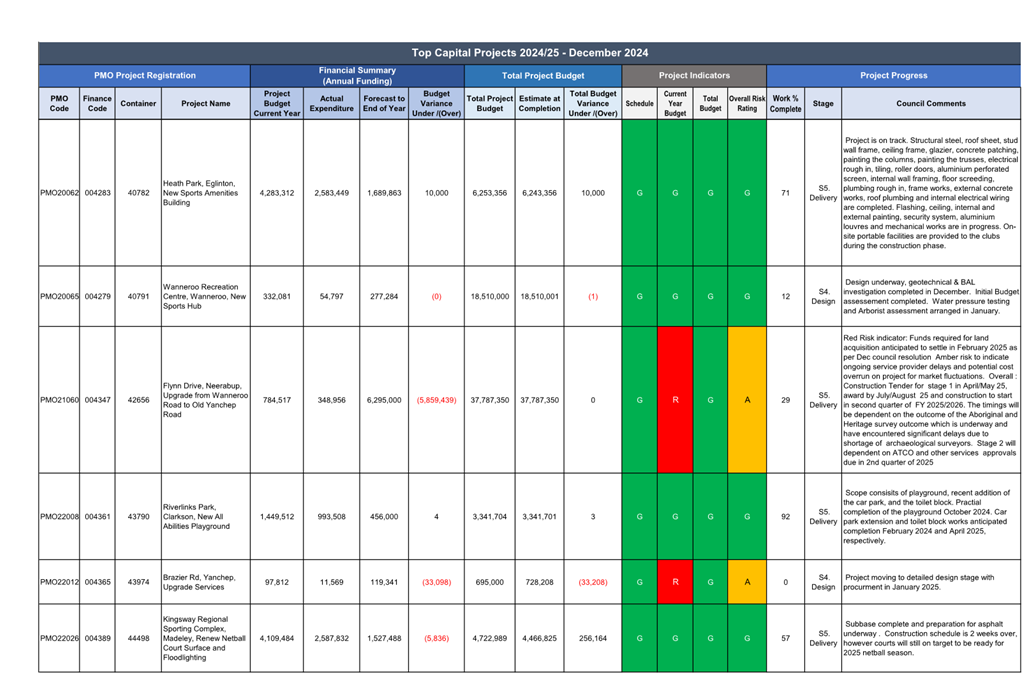This screenshot has height=680, width=1026.
Task: Select the 'S4. Design' stage for Wanneroo Recreation Centre
Action: click(823, 296)
